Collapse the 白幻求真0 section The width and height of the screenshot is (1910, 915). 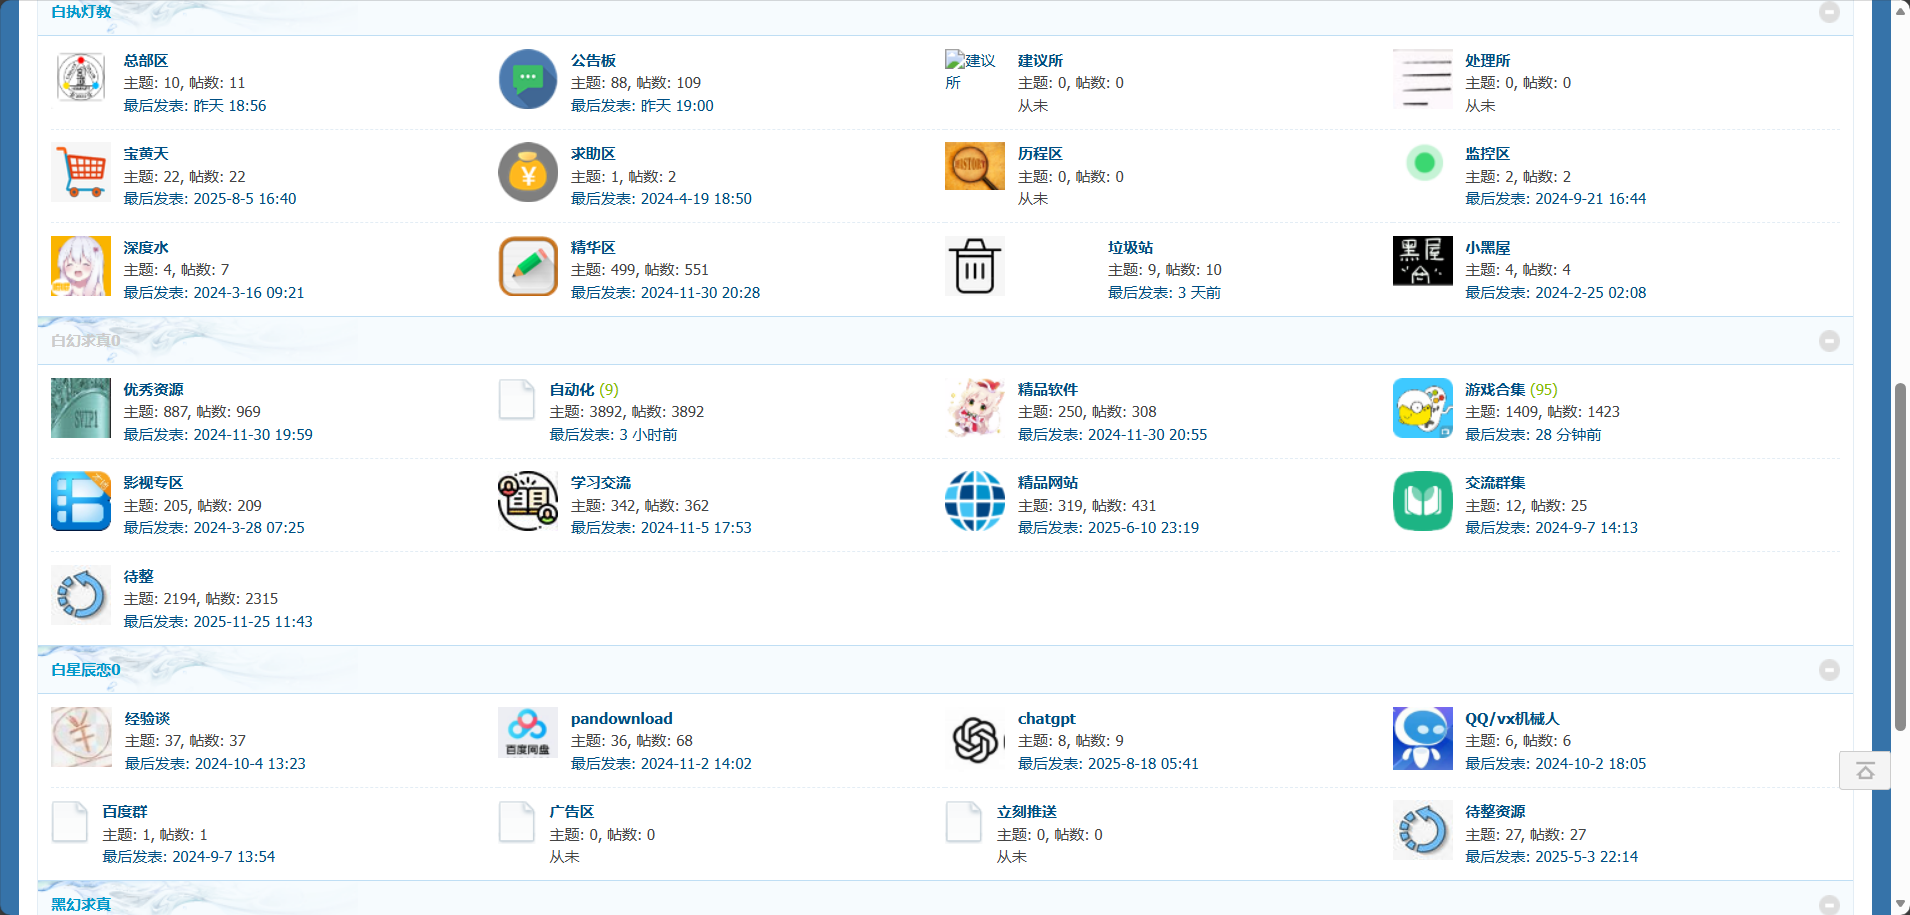pos(1830,341)
